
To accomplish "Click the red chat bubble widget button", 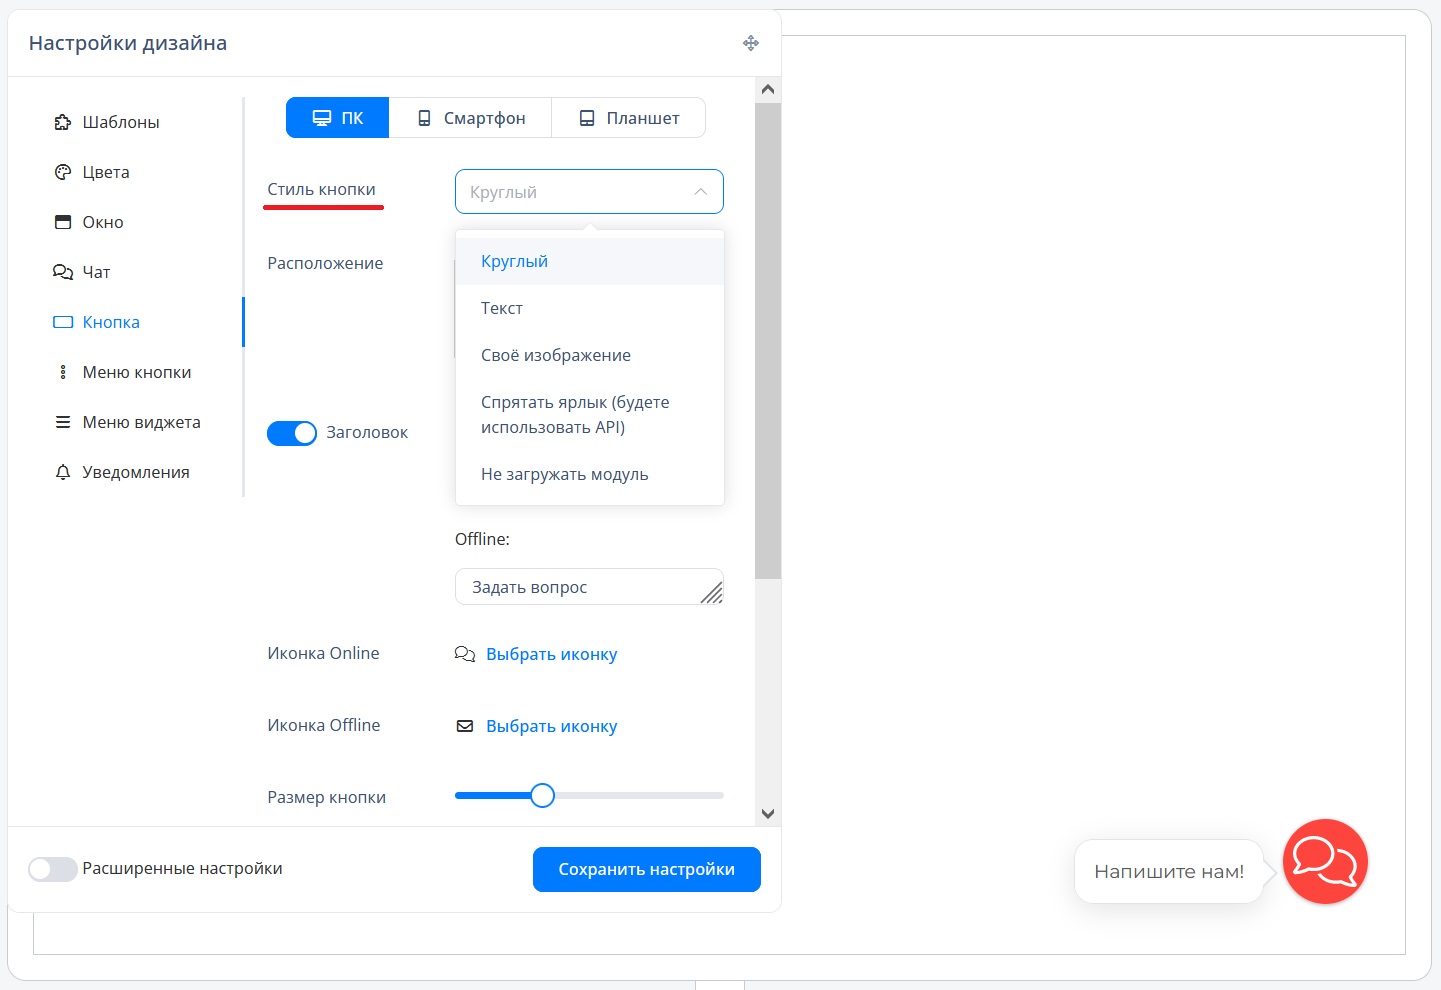I will (1325, 862).
